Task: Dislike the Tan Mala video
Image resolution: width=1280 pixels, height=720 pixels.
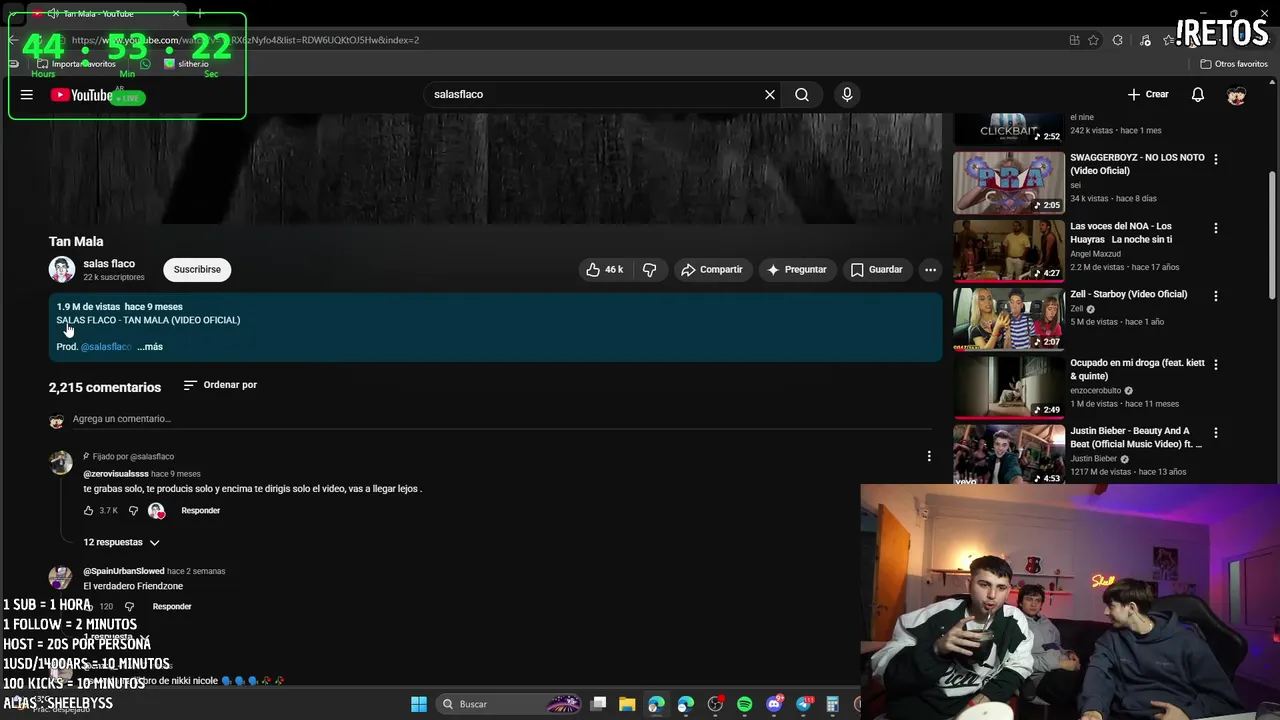Action: pos(649,269)
